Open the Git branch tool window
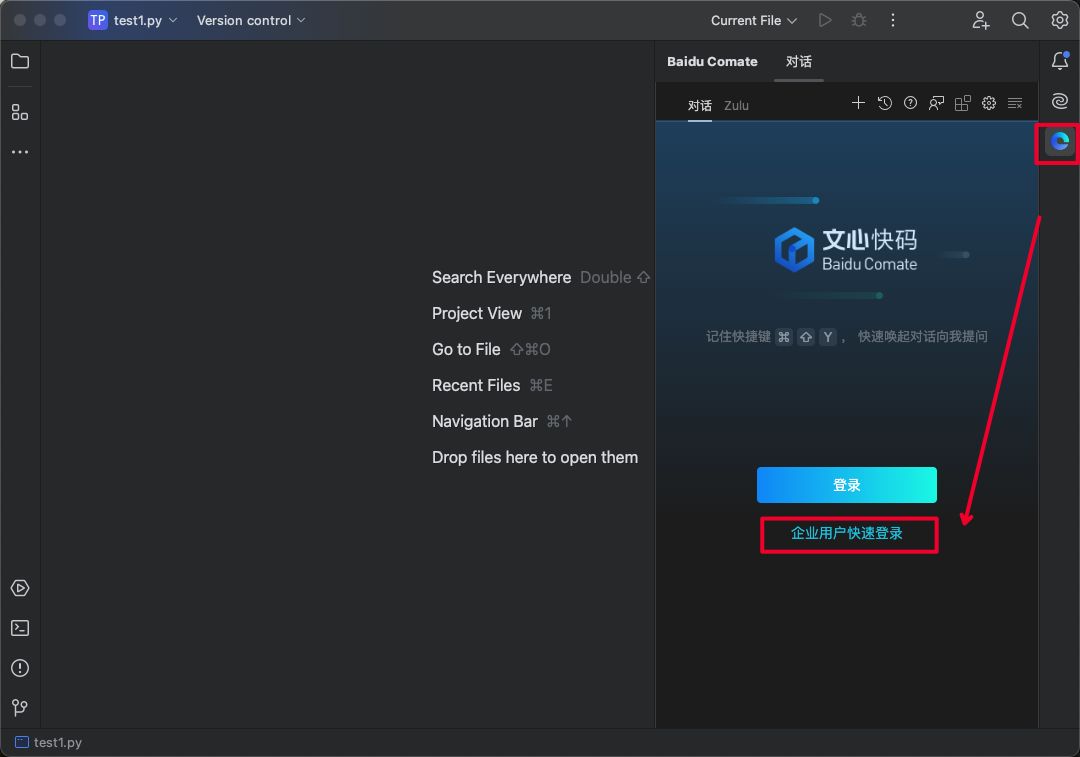Screen dimensions: 1080x757 [x=20, y=707]
